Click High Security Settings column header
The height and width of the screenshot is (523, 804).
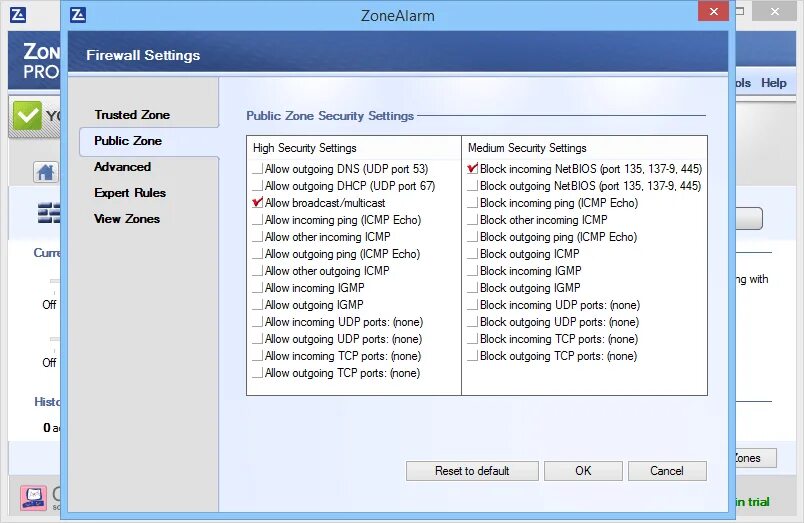coord(305,148)
